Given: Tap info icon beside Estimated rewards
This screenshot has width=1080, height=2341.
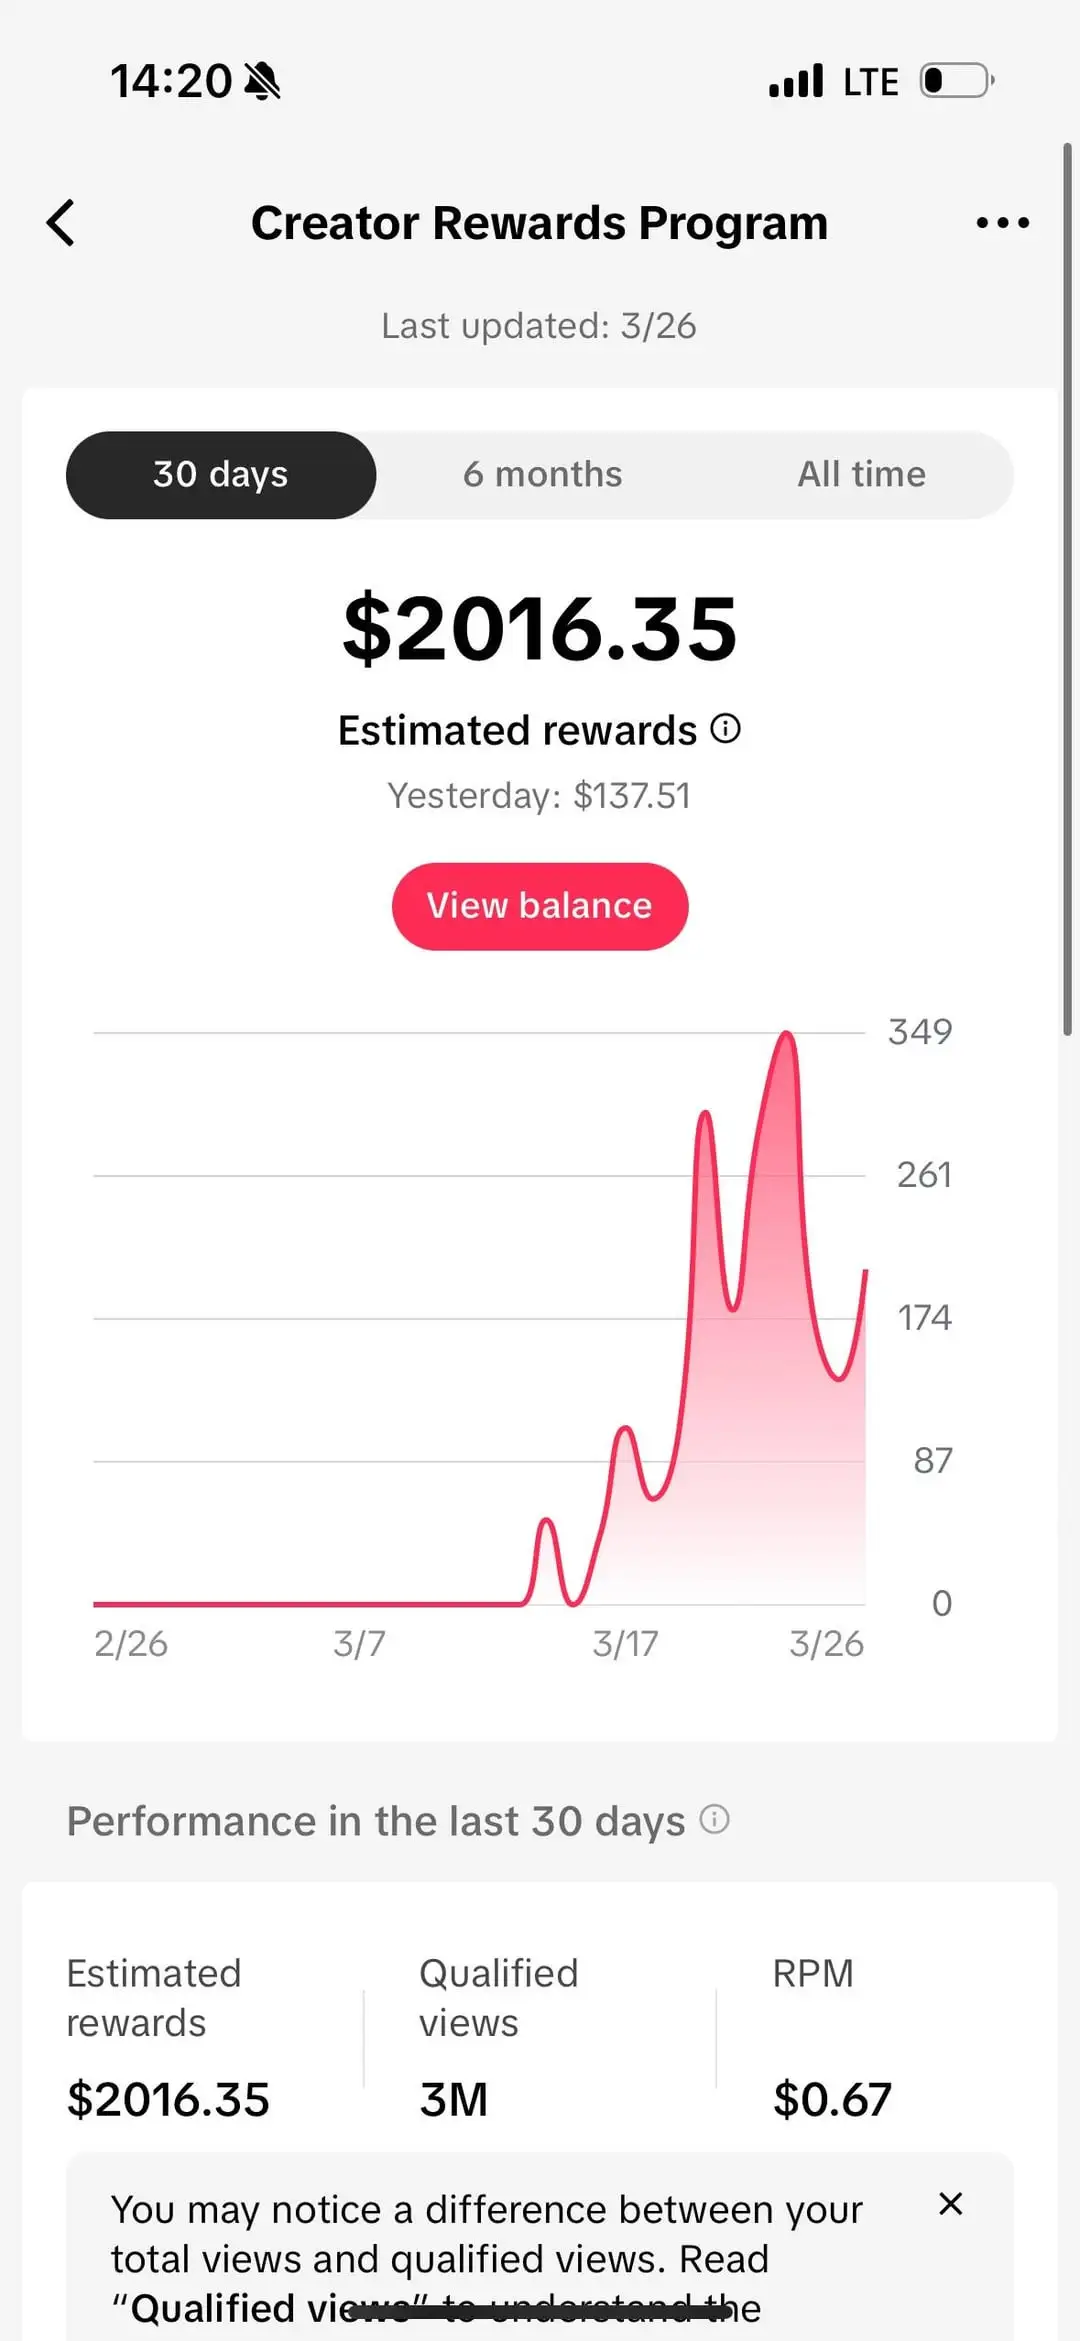Looking at the screenshot, I should pyautogui.click(x=726, y=729).
